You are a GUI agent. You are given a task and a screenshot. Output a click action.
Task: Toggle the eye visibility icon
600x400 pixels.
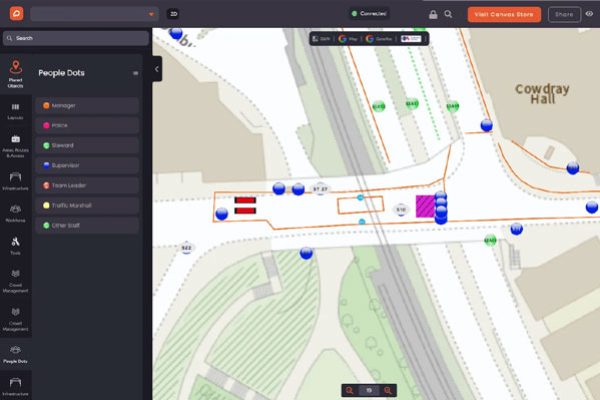589,14
